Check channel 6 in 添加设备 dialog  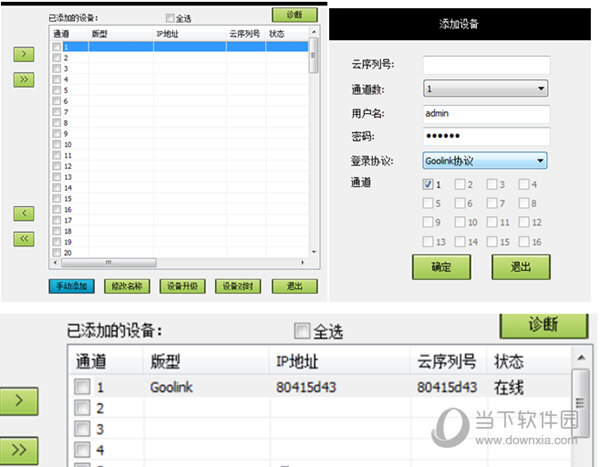460,203
